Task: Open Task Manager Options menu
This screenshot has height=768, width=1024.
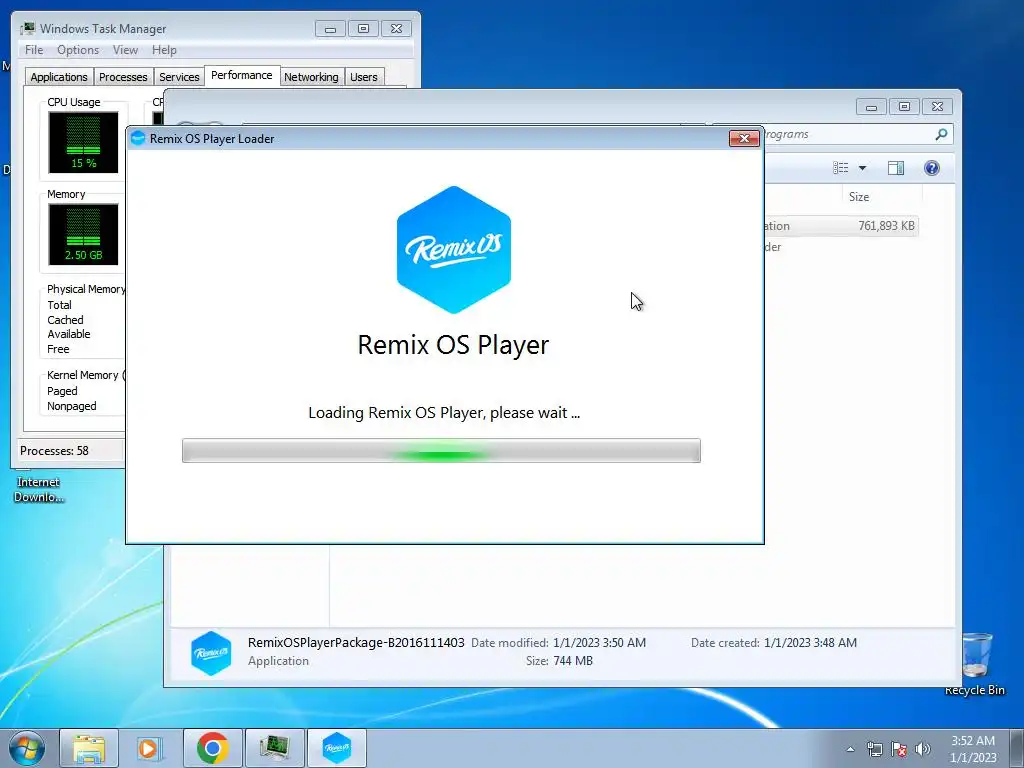Action: coord(78,50)
